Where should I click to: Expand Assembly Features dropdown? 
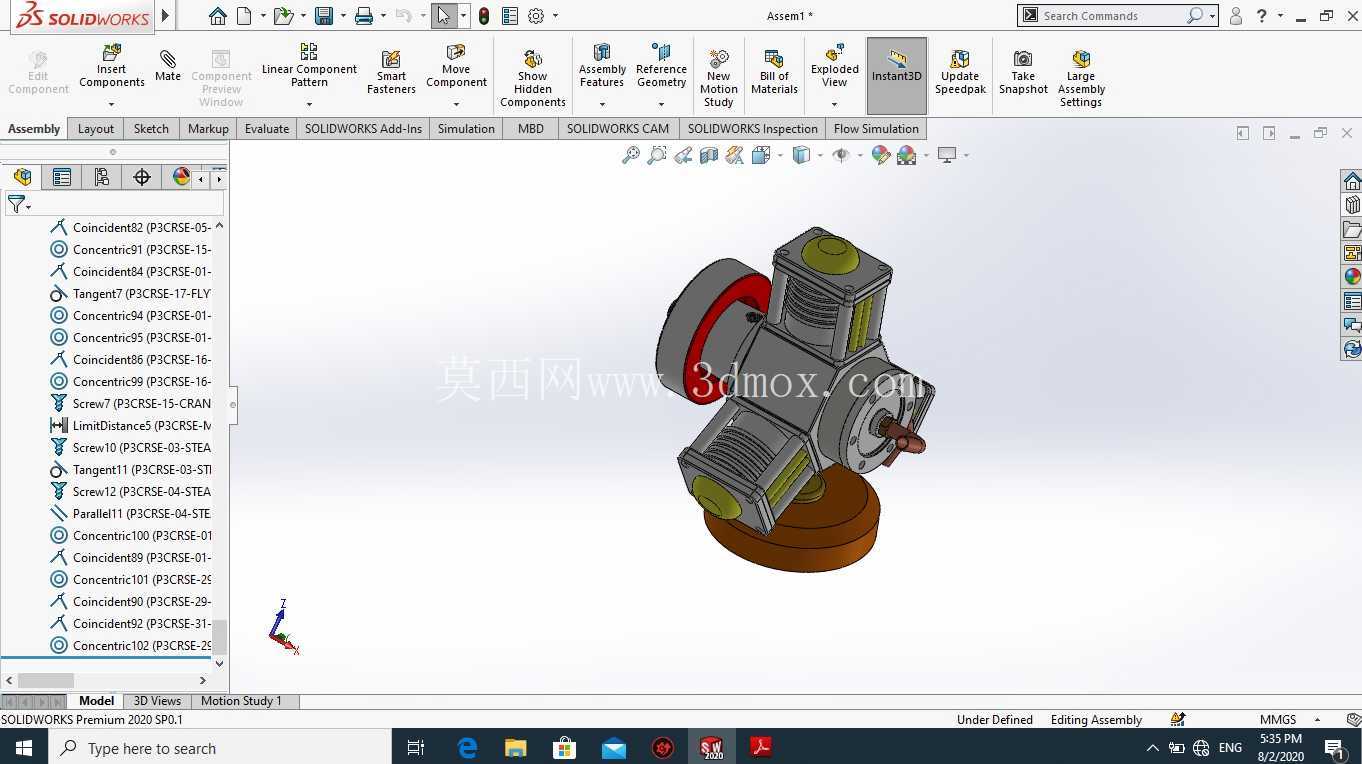pos(602,103)
